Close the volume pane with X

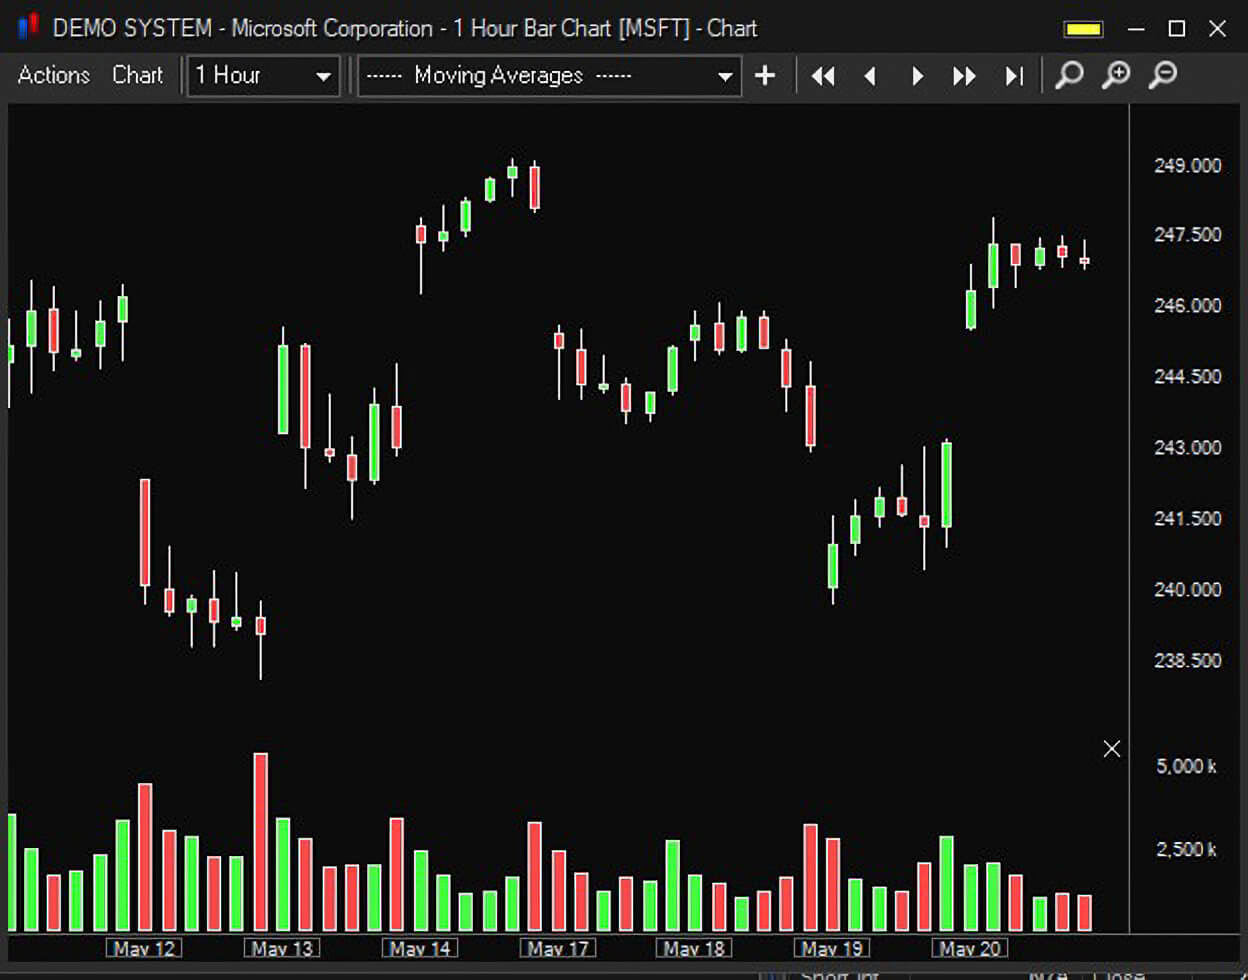[x=1112, y=748]
